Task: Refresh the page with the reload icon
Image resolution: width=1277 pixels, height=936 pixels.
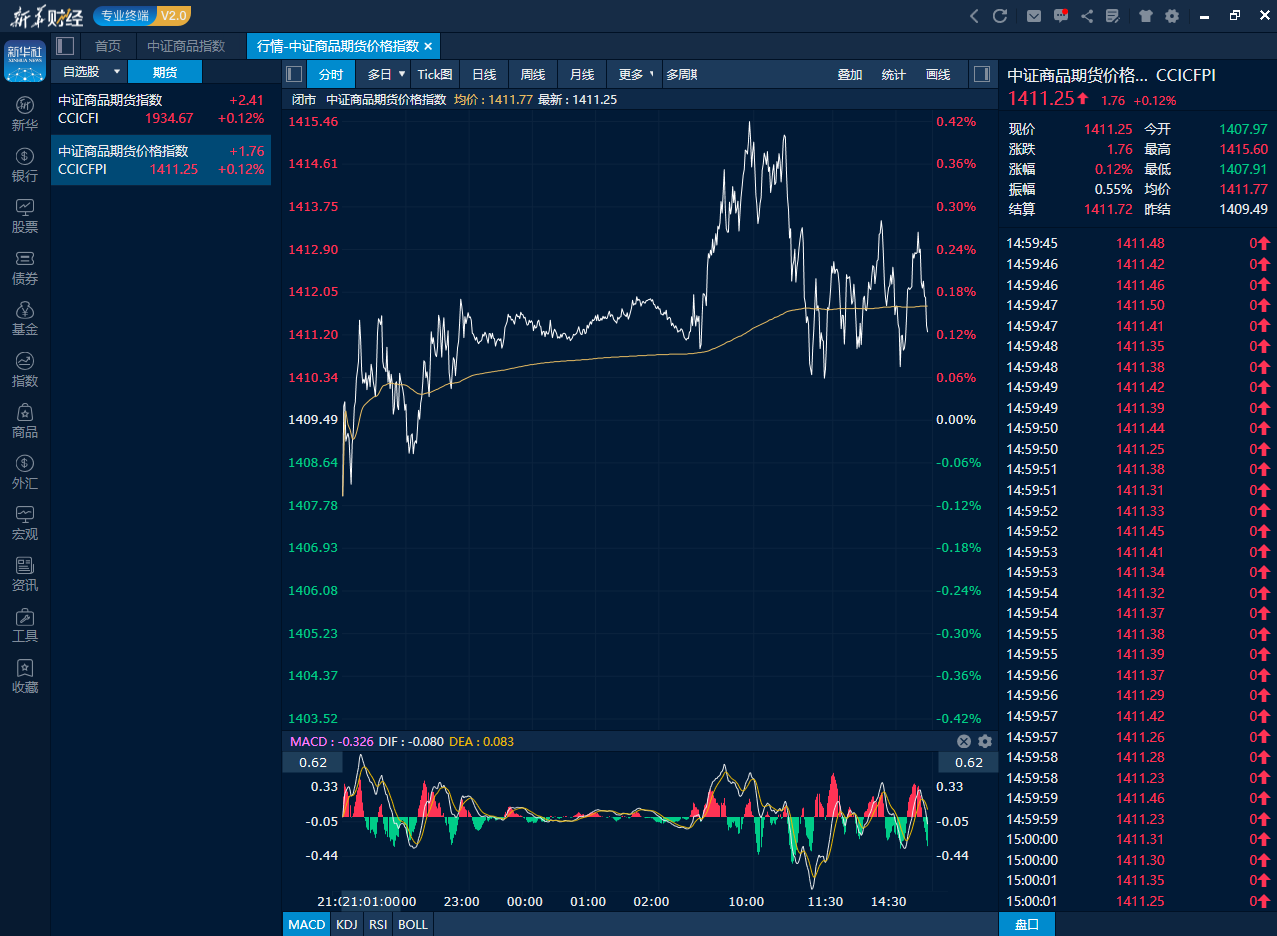Action: (x=1000, y=16)
